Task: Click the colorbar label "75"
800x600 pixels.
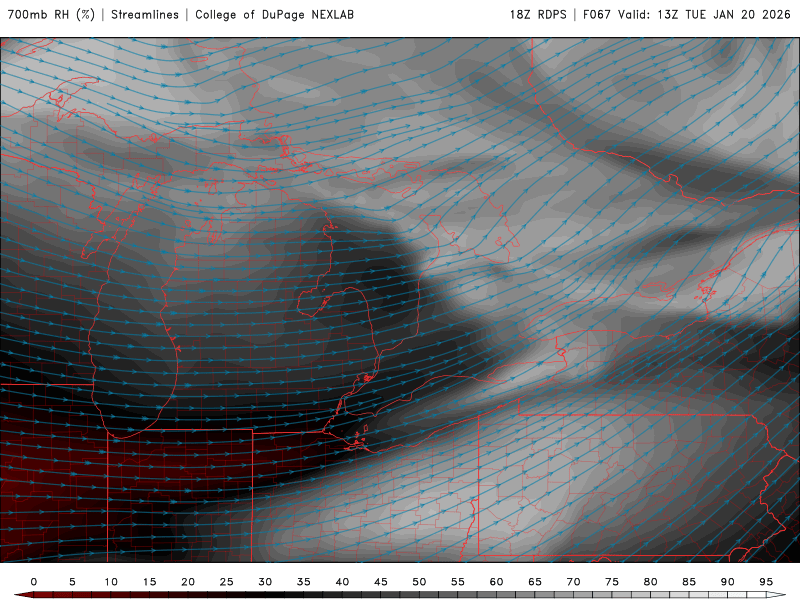Action: point(612,582)
